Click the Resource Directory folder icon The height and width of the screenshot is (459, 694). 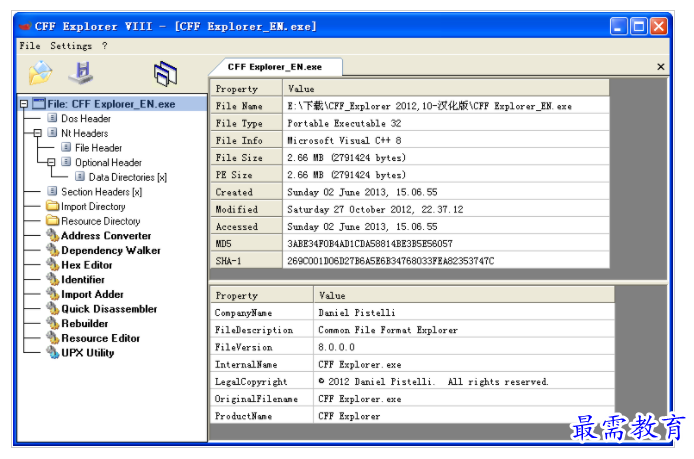53,220
